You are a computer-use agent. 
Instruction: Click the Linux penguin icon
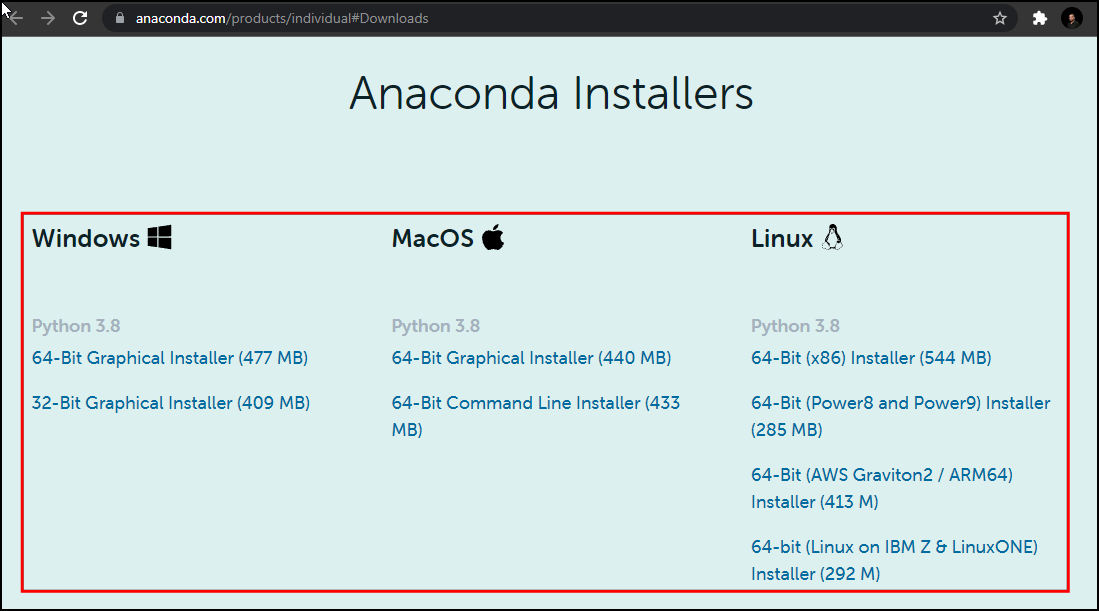coord(833,238)
